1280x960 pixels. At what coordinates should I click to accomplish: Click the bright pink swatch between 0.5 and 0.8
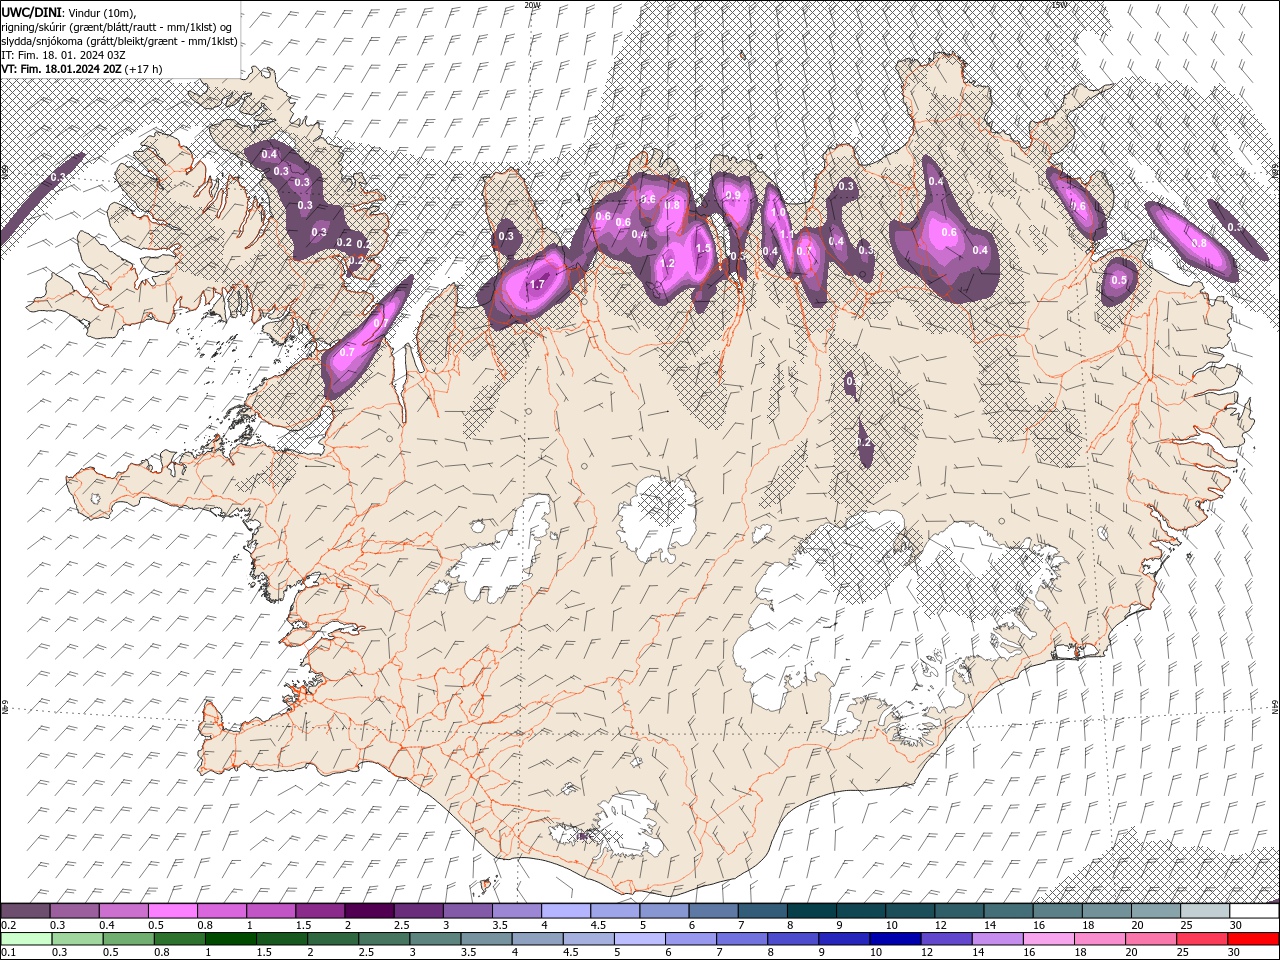[172, 911]
